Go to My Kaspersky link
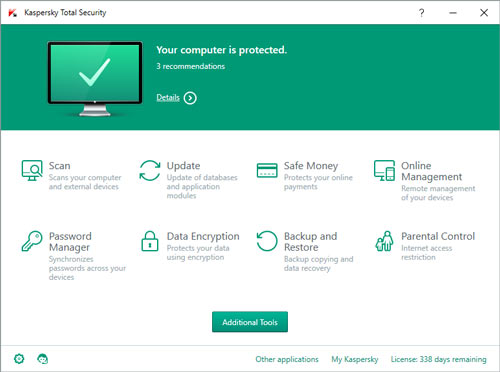500x372 pixels. (355, 359)
